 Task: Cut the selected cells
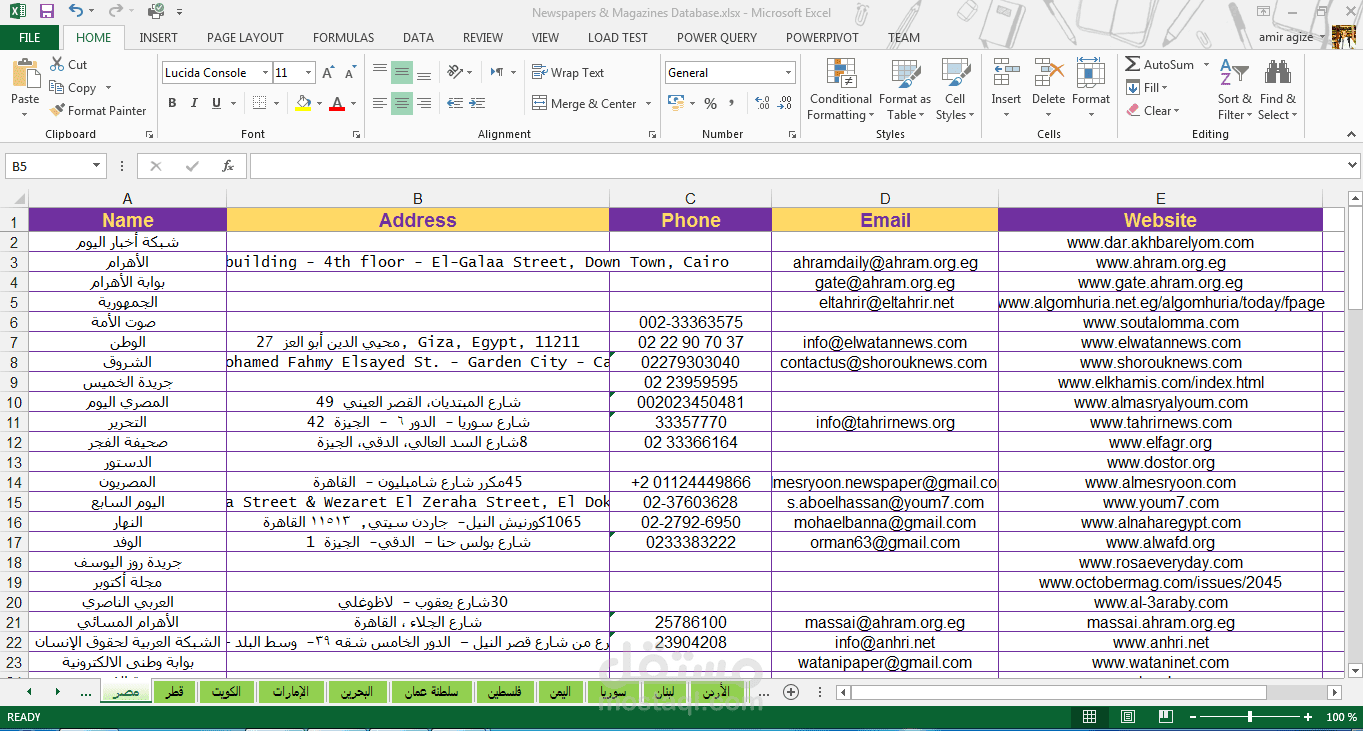tap(69, 64)
